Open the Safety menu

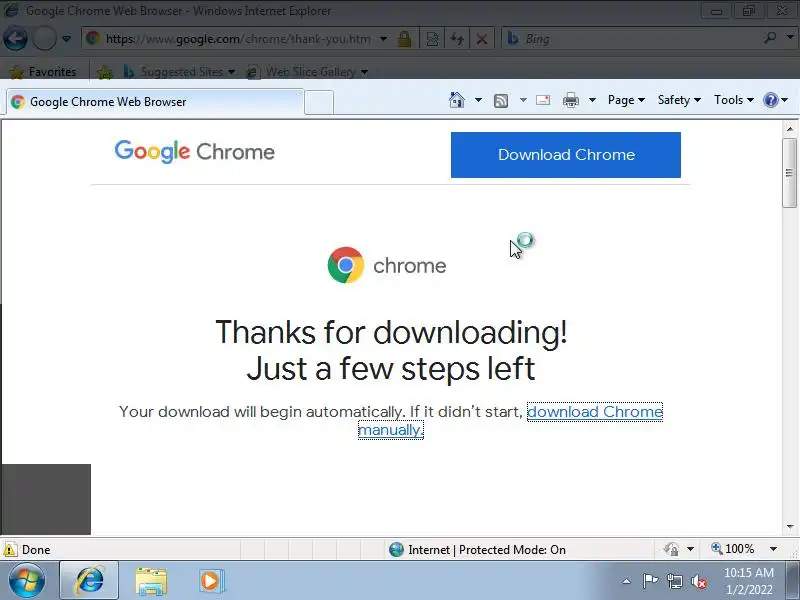tap(679, 100)
